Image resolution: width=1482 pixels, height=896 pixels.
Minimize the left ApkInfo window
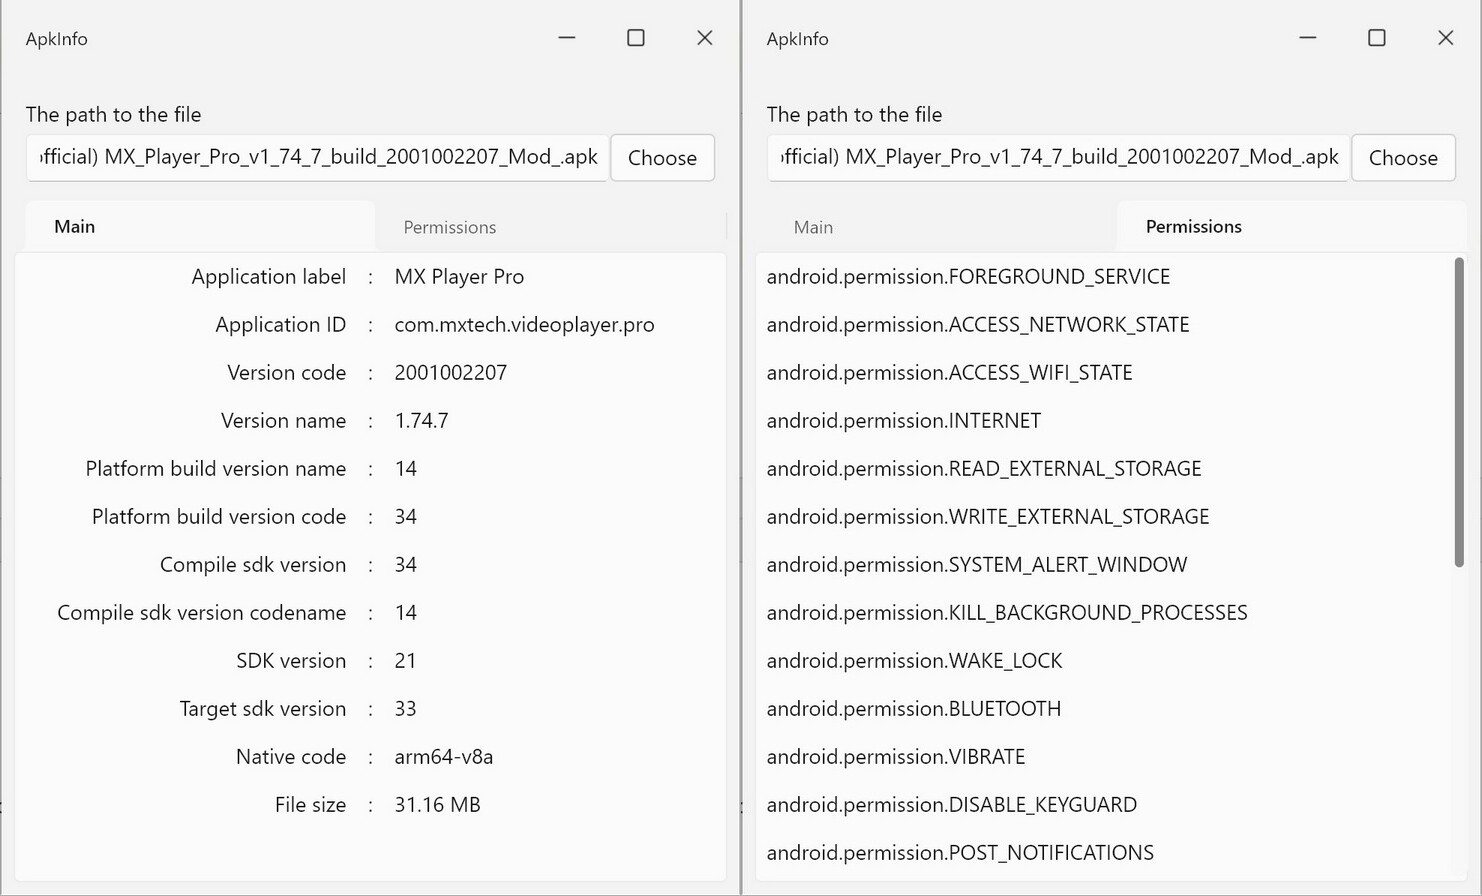pos(567,38)
